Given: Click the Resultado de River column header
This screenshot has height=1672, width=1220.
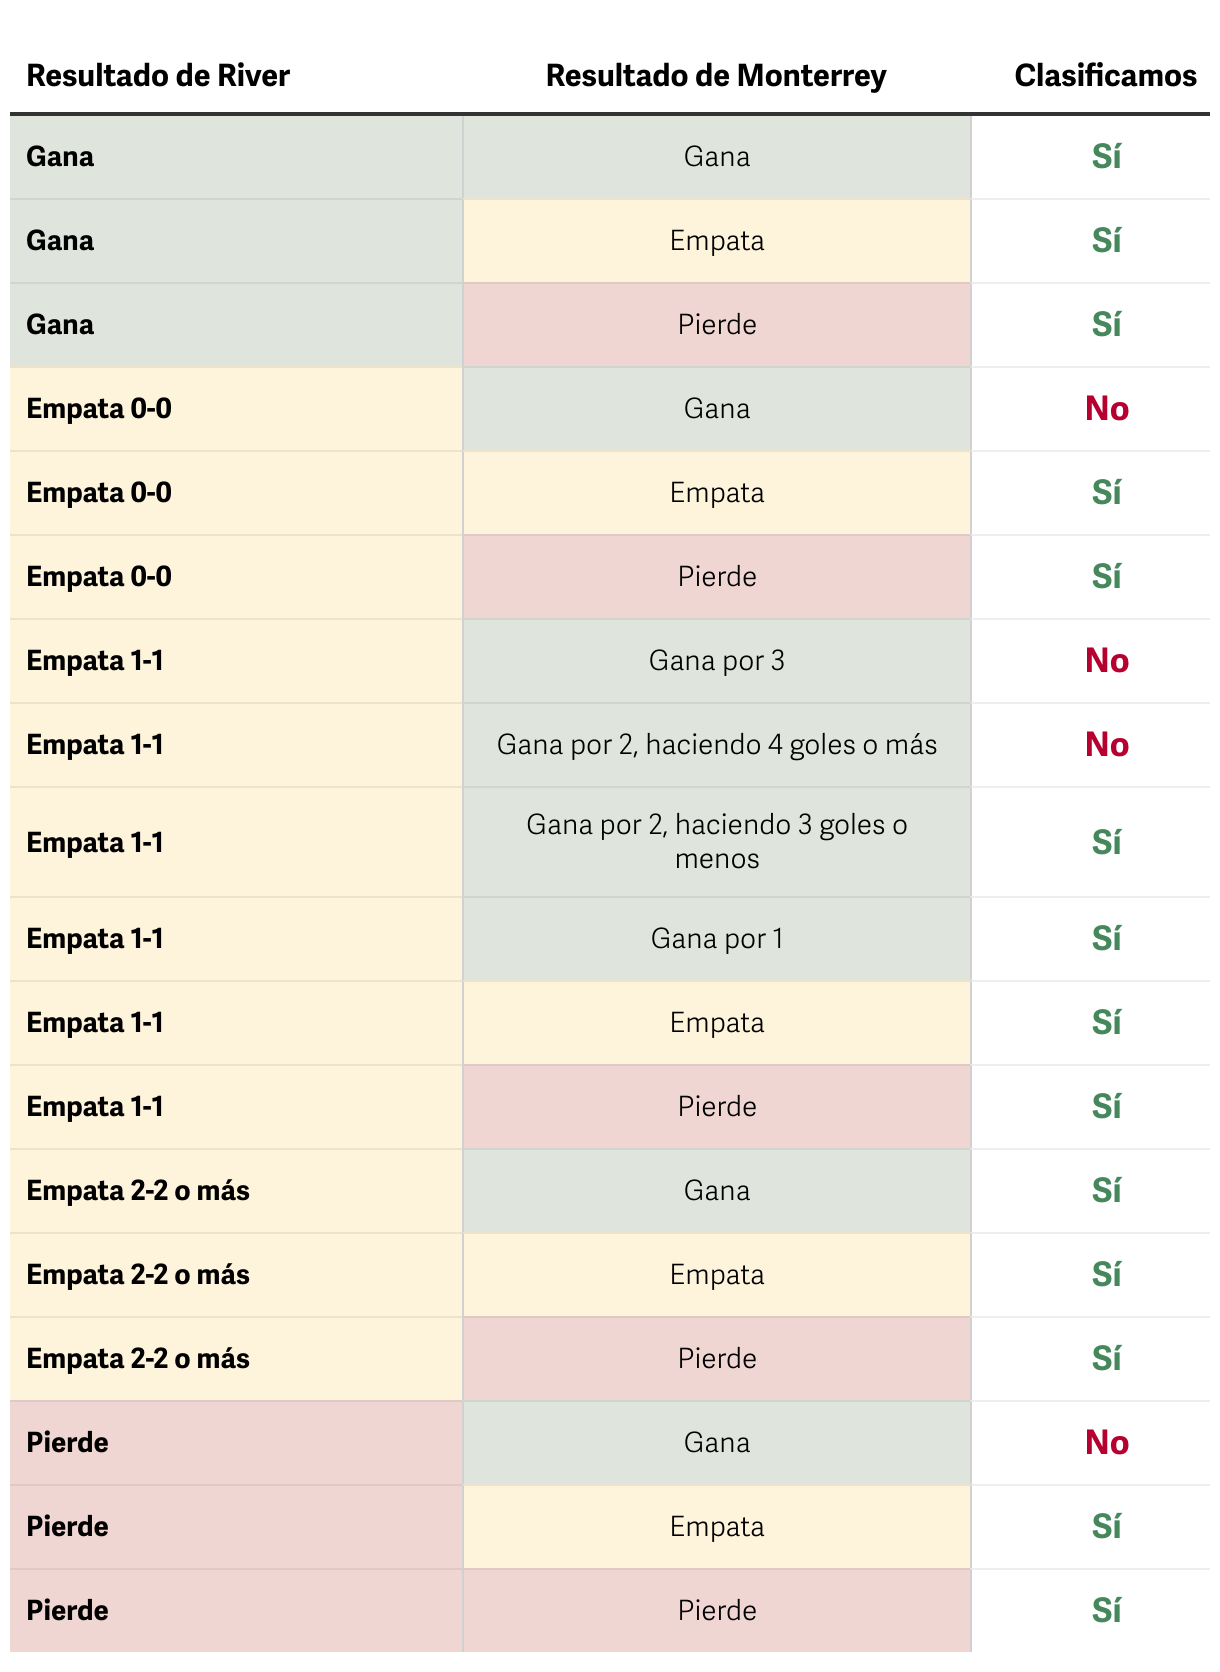Looking at the screenshot, I should [x=158, y=76].
